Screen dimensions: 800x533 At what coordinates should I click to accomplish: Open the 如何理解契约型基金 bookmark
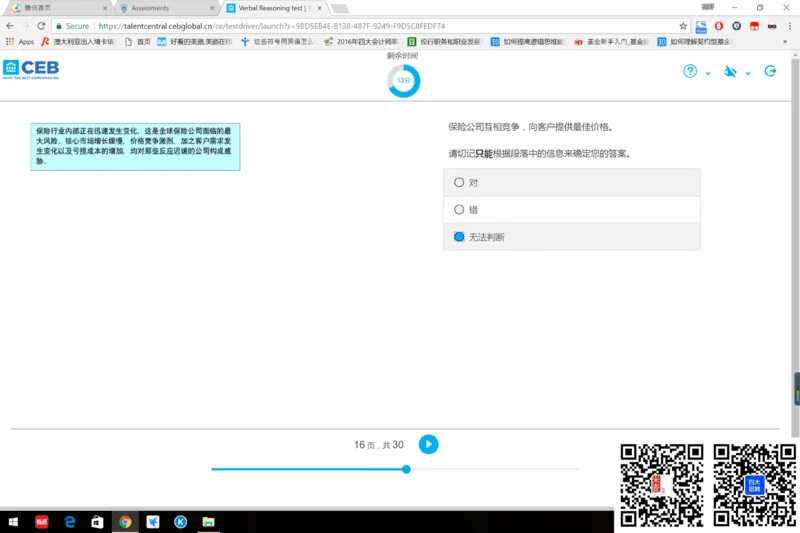(x=694, y=42)
